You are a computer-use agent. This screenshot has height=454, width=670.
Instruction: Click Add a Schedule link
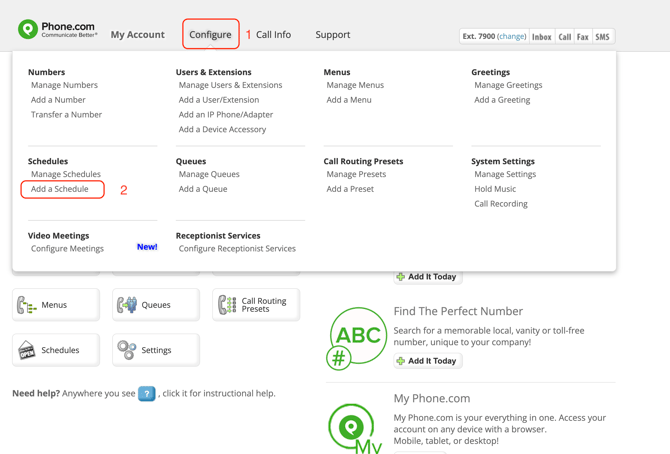coord(60,189)
